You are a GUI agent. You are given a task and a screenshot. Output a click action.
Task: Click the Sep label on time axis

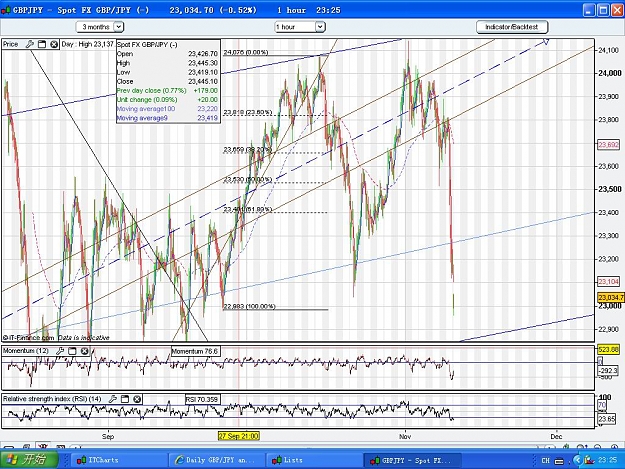[x=108, y=436]
